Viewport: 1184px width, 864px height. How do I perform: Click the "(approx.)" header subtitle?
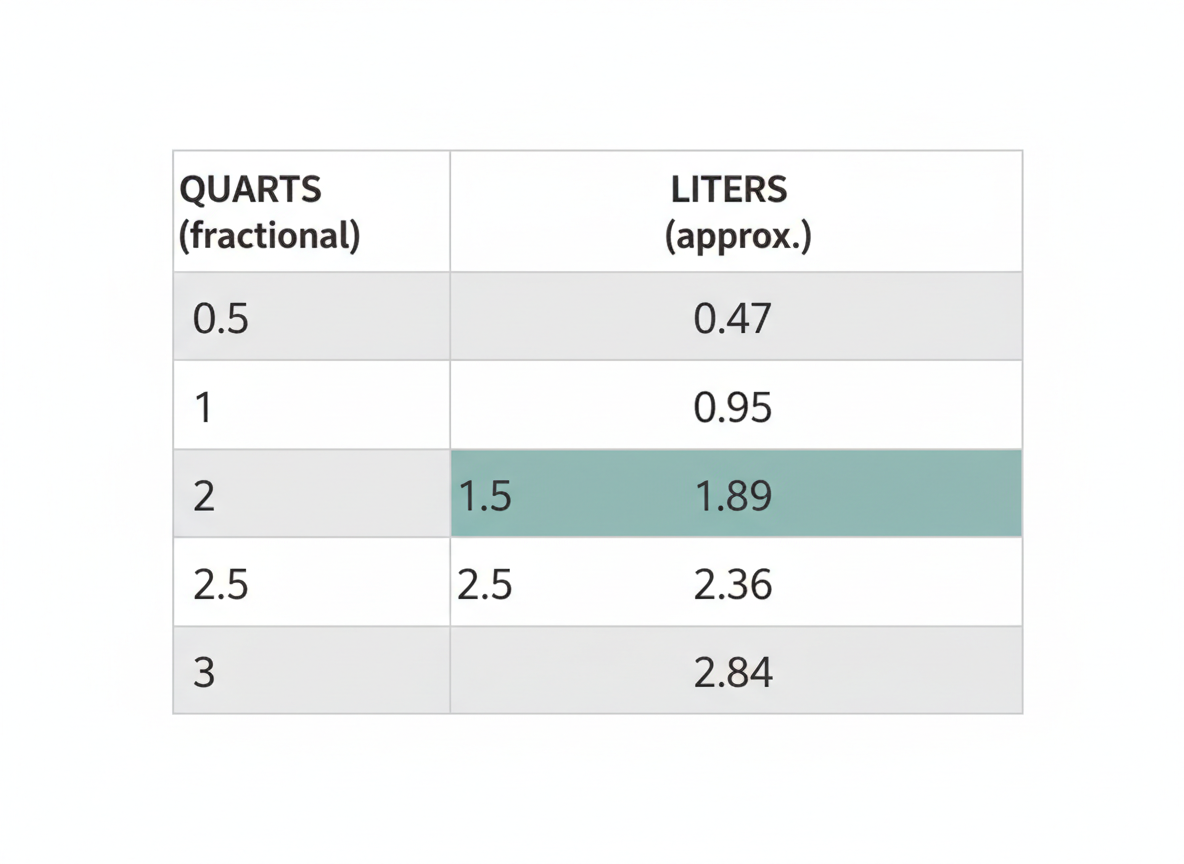tap(738, 236)
